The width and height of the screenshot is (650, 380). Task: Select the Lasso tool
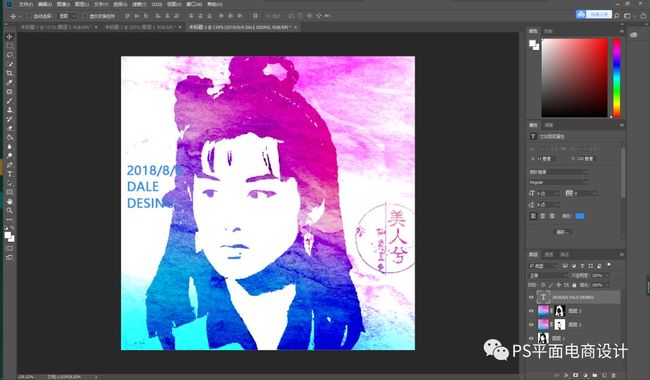point(9,55)
